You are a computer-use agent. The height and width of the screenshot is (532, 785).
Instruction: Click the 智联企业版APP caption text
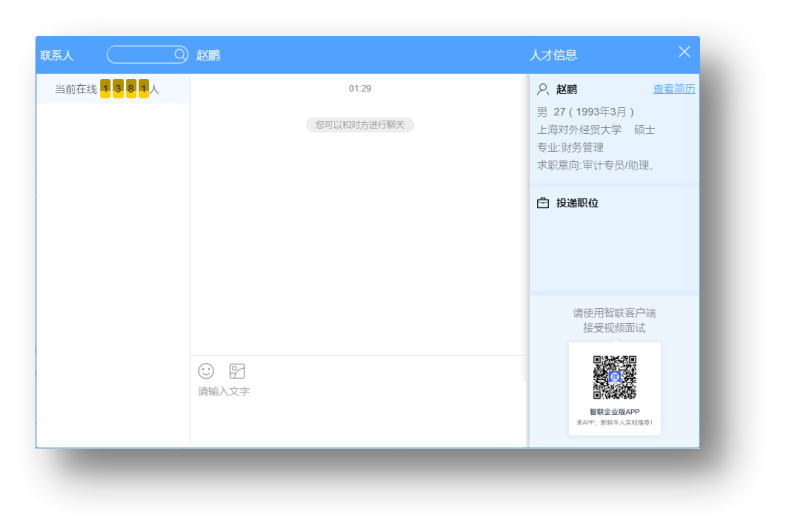pos(614,412)
